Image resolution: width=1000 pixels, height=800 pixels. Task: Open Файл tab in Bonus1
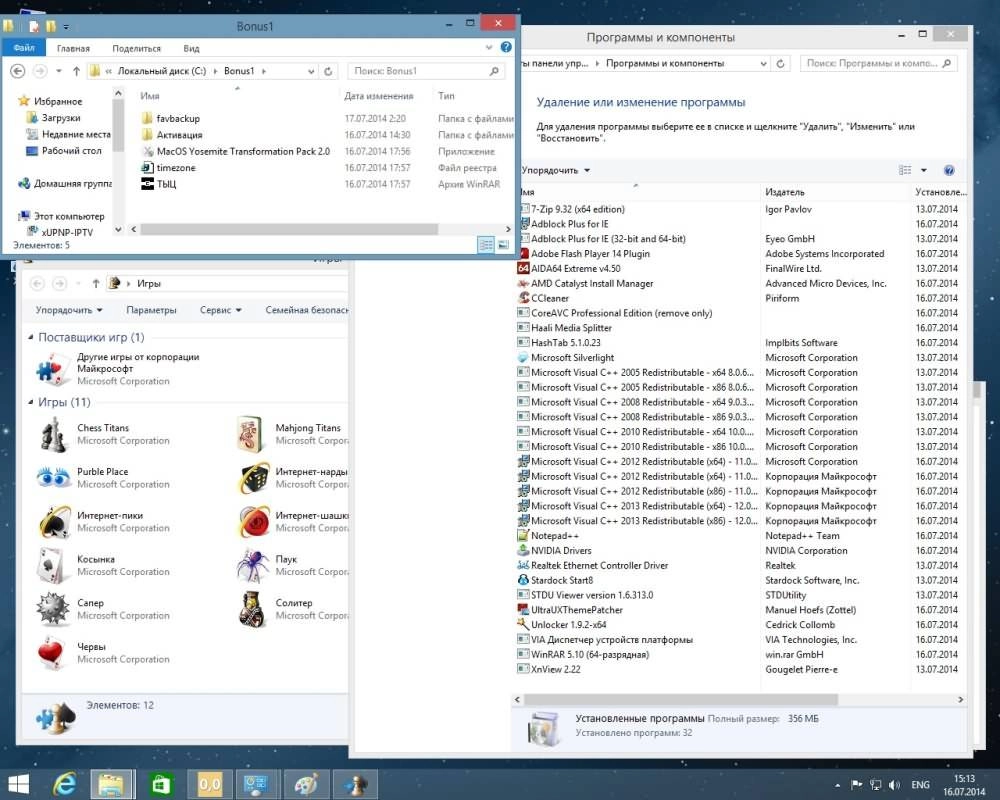point(24,48)
